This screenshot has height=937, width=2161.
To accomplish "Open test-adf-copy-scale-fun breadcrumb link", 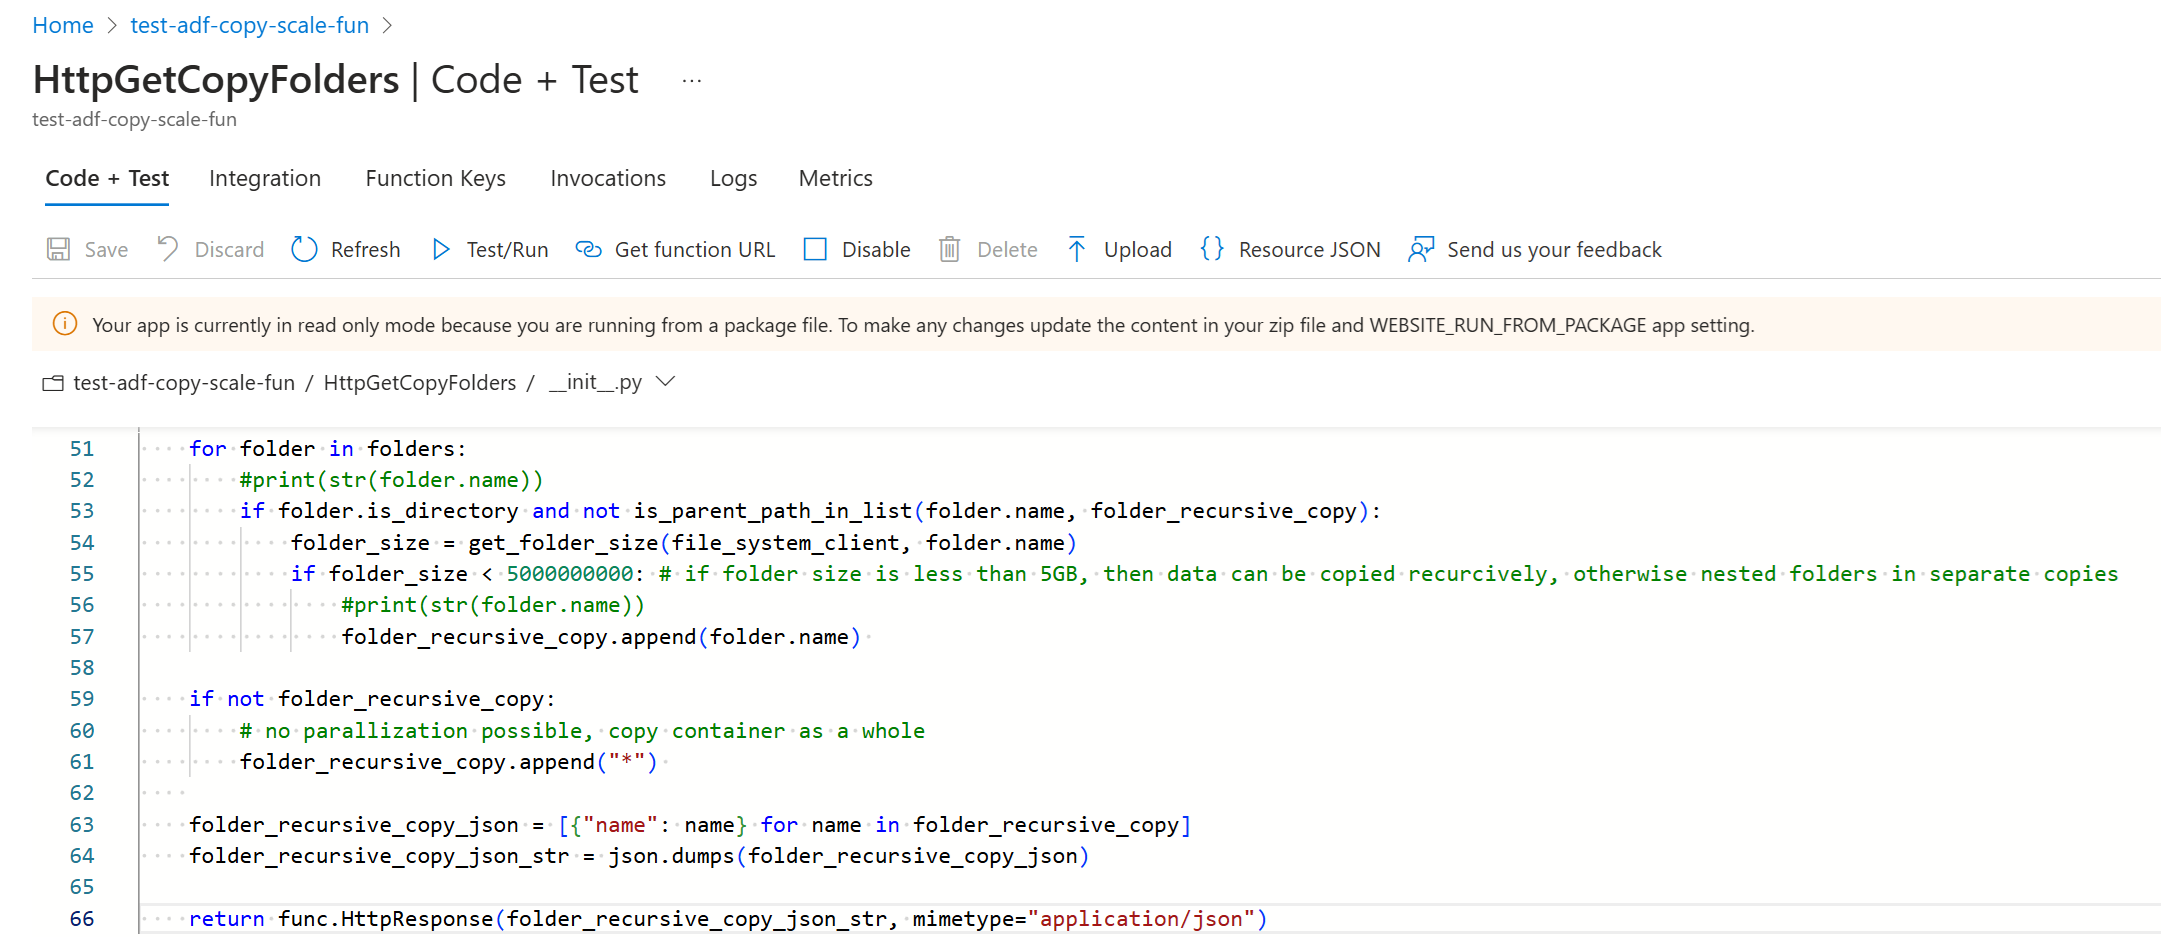I will (249, 25).
